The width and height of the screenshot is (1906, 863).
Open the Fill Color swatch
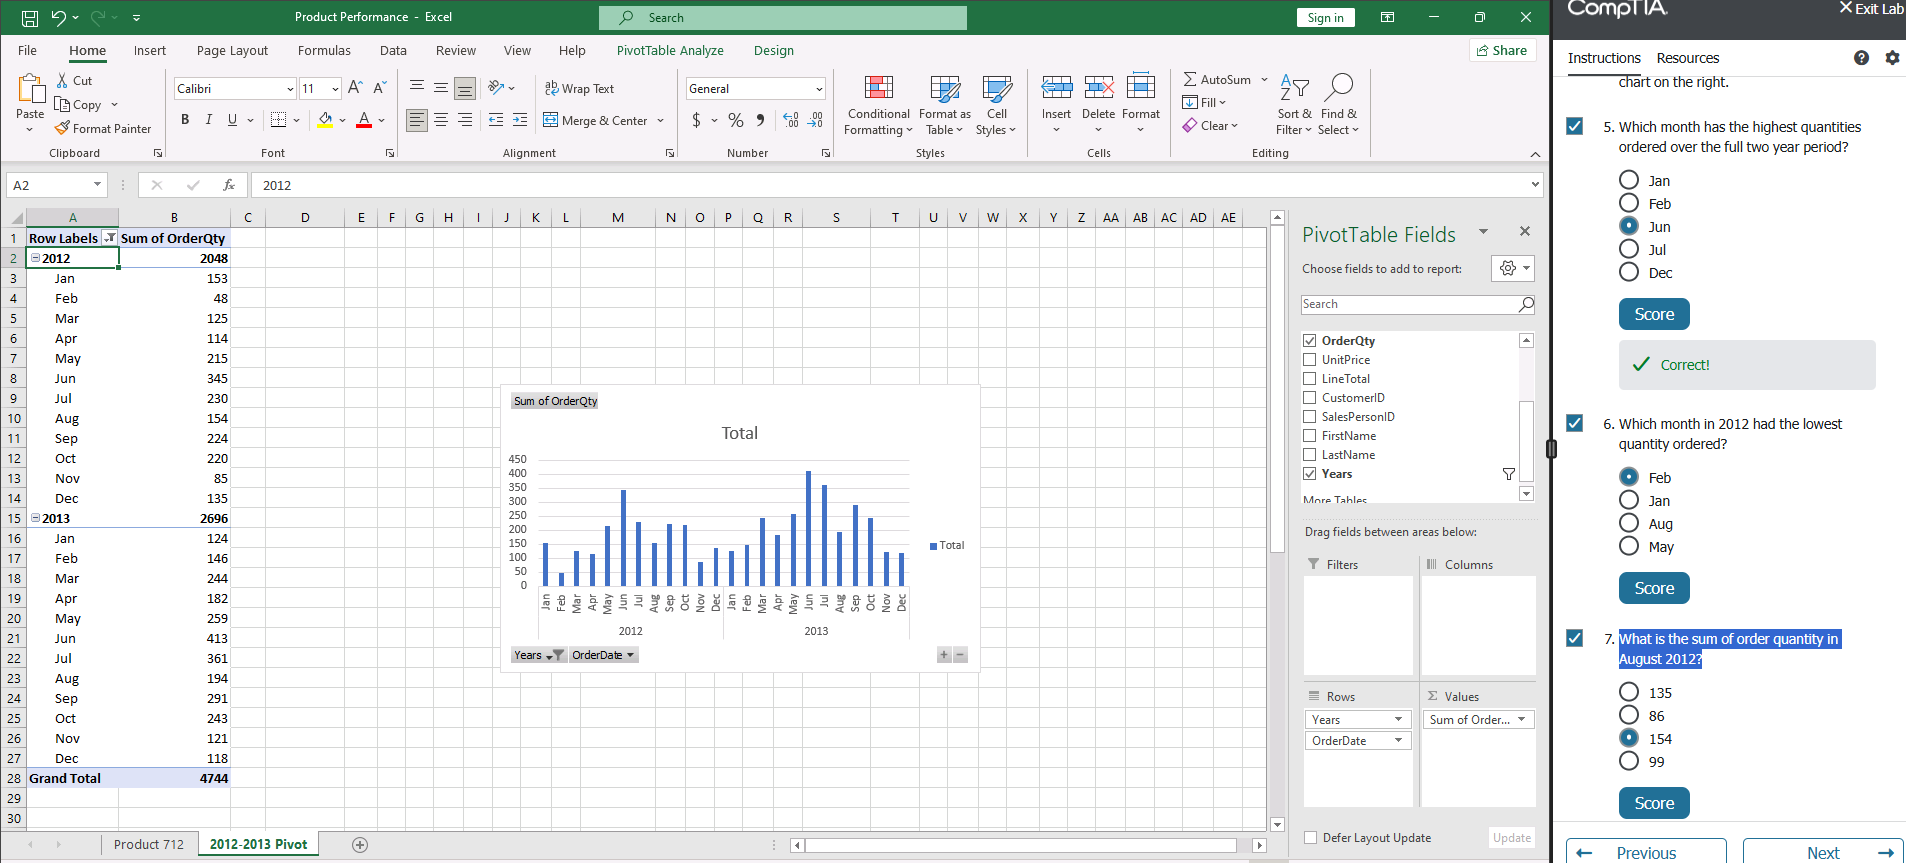[x=325, y=120]
